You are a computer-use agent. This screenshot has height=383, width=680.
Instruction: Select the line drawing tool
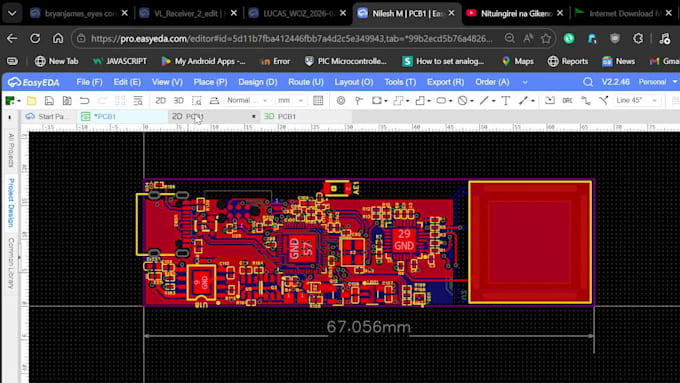click(484, 101)
